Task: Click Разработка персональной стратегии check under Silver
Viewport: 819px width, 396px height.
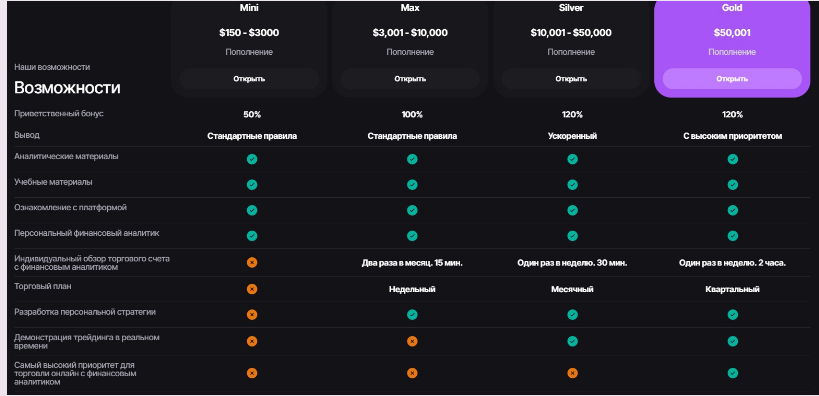Action: coord(572,315)
